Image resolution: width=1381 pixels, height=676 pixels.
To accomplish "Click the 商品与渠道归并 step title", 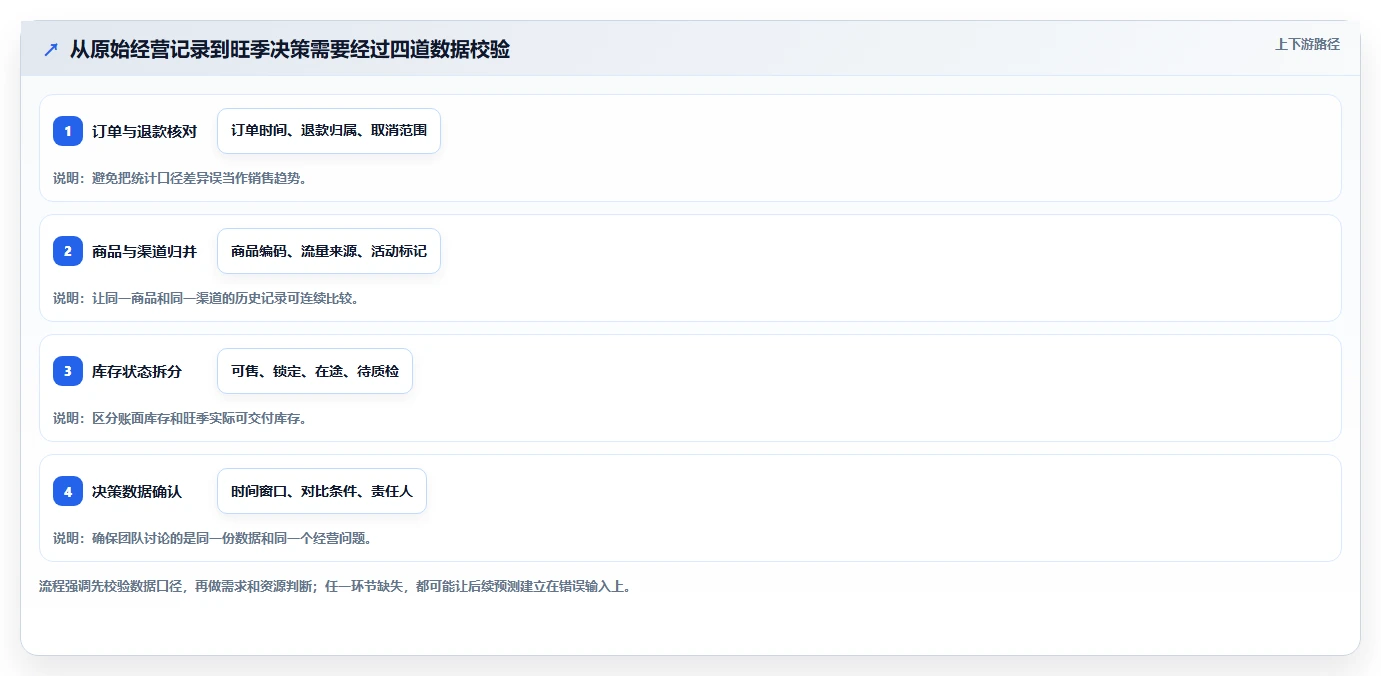I will click(144, 251).
